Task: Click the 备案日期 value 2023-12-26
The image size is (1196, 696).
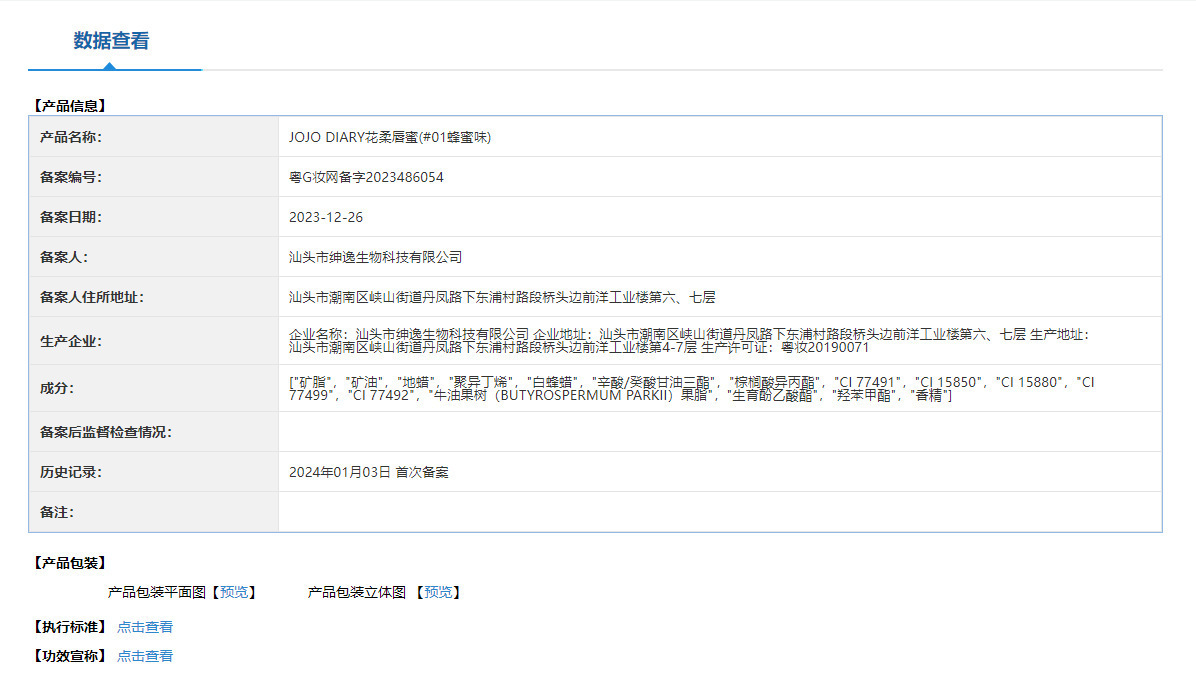Action: (326, 218)
